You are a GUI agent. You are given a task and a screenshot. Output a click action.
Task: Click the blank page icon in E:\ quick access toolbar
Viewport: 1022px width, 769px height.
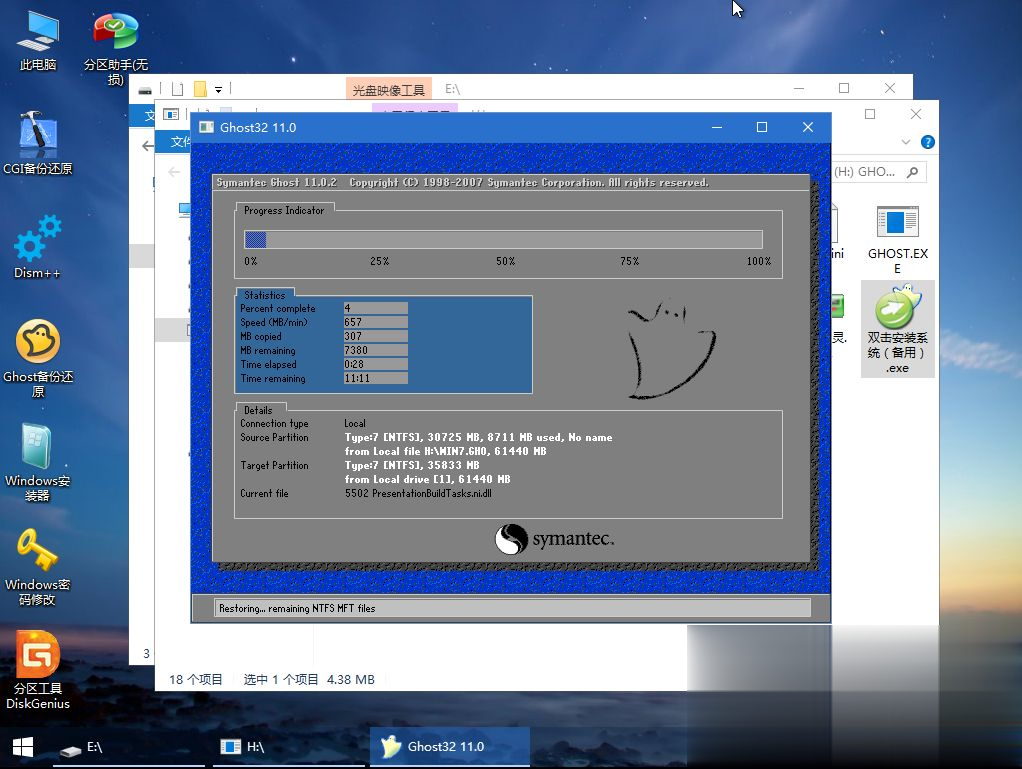177,89
